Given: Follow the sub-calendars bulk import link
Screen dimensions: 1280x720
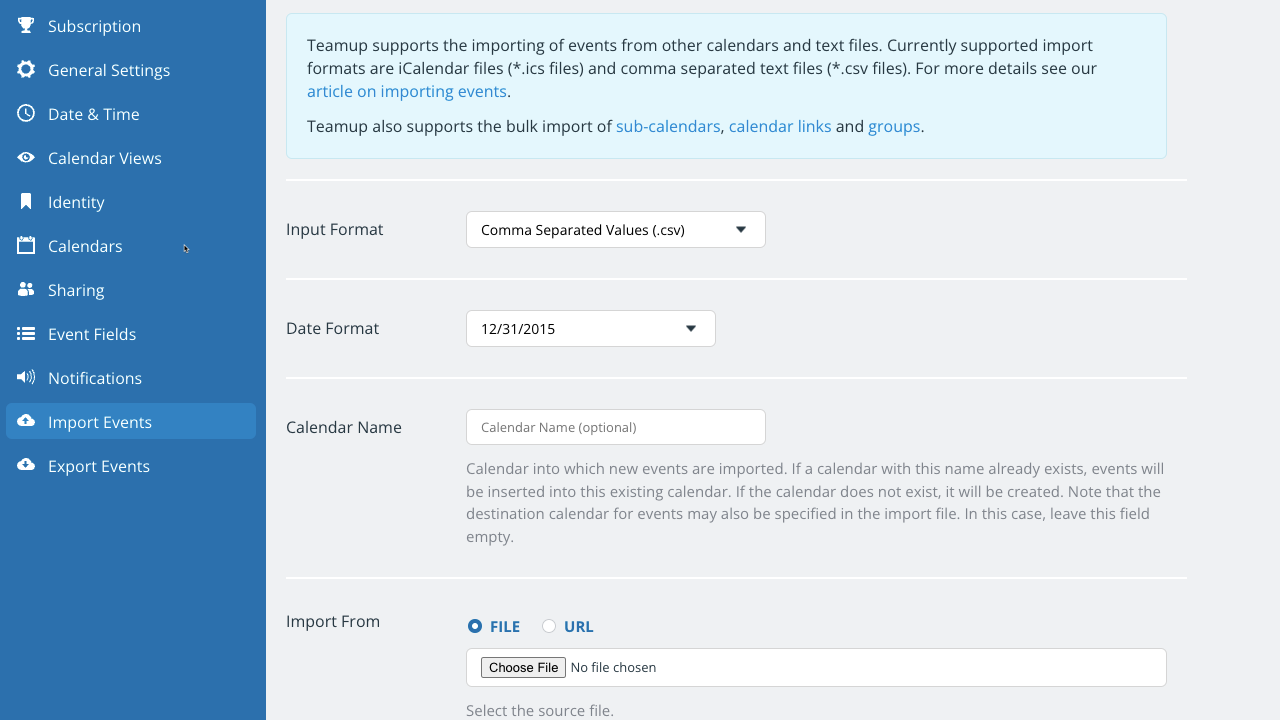Looking at the screenshot, I should (668, 127).
